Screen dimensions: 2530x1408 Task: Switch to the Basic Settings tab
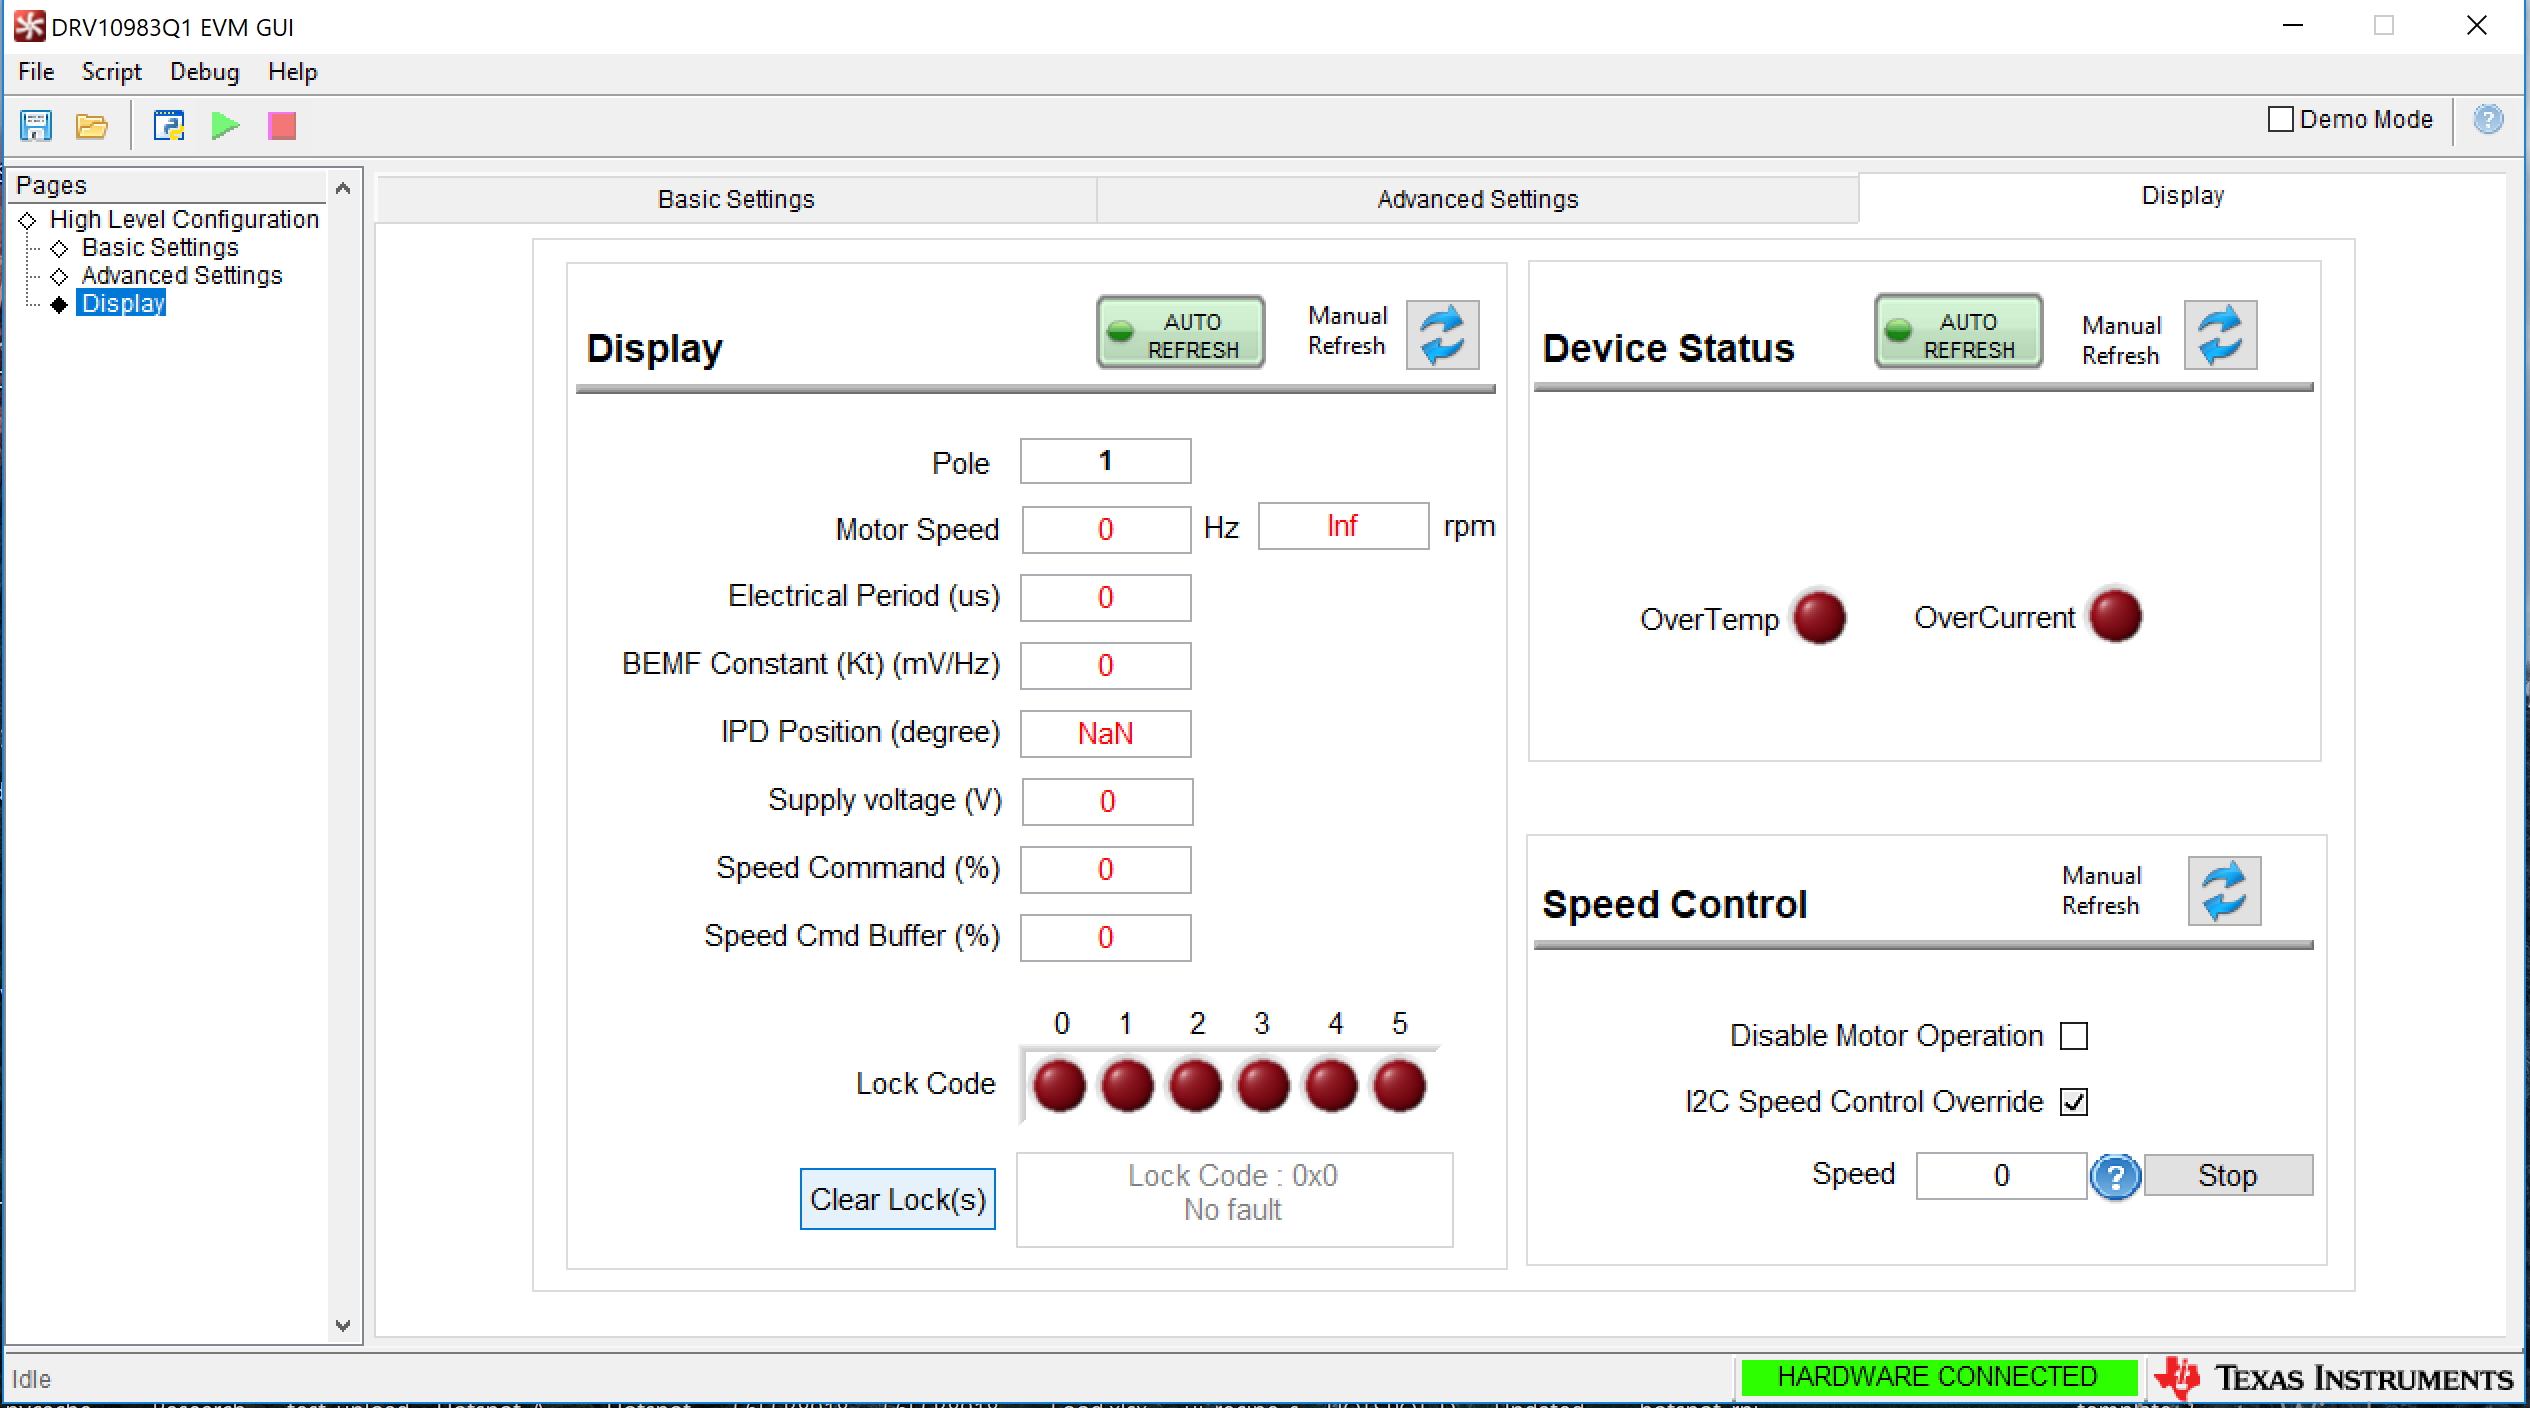[736, 199]
